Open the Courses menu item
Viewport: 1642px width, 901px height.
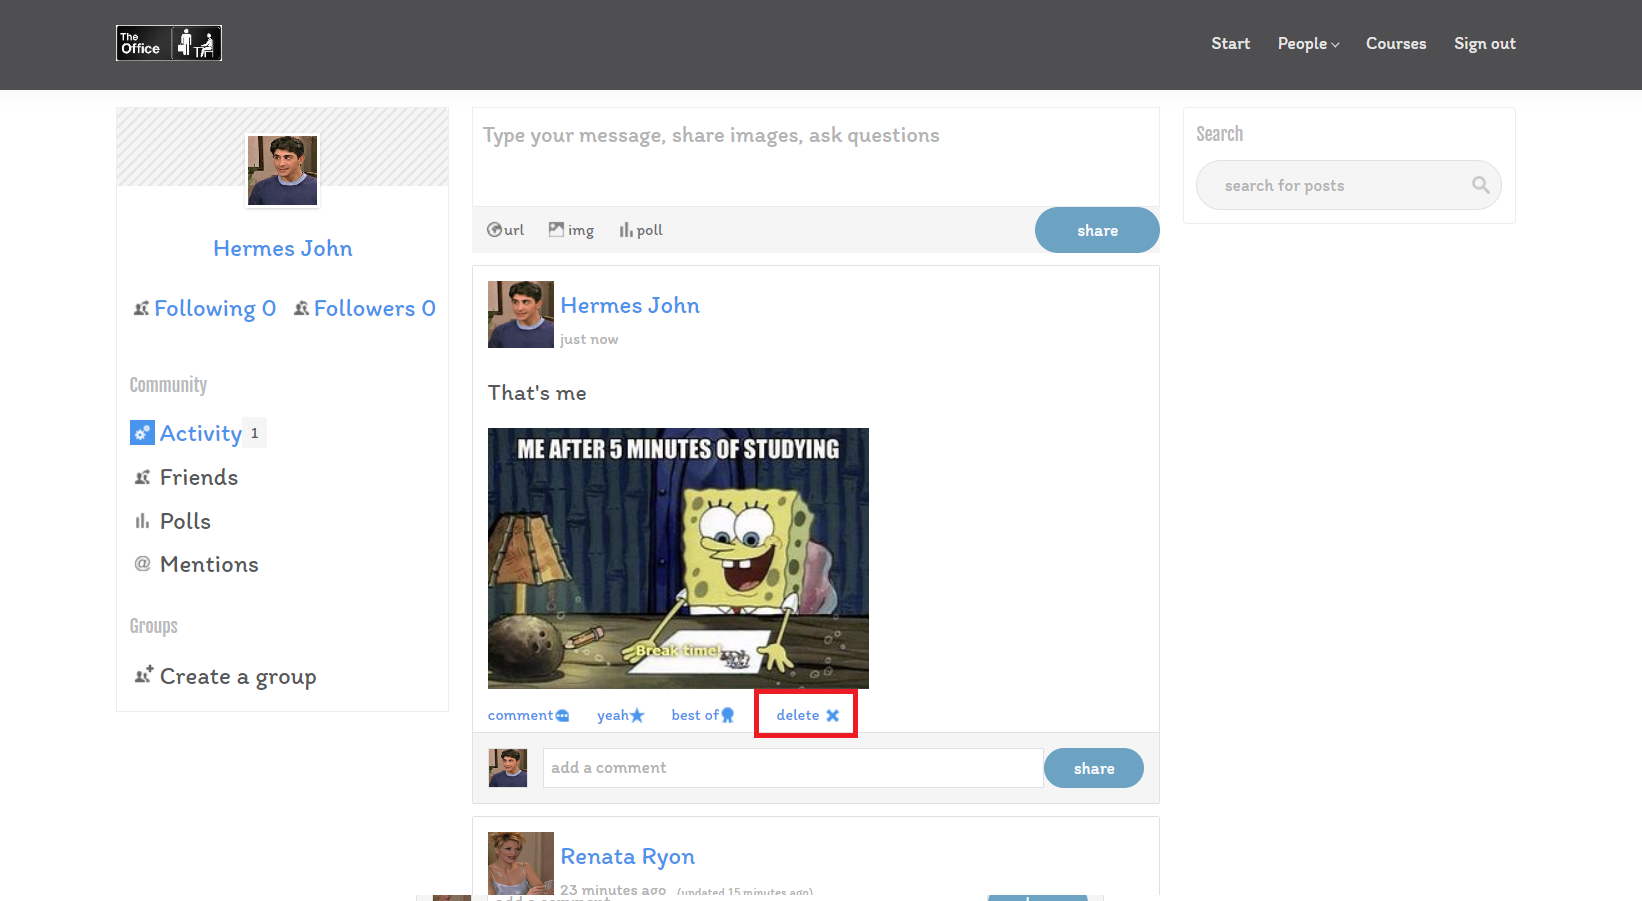(1396, 44)
